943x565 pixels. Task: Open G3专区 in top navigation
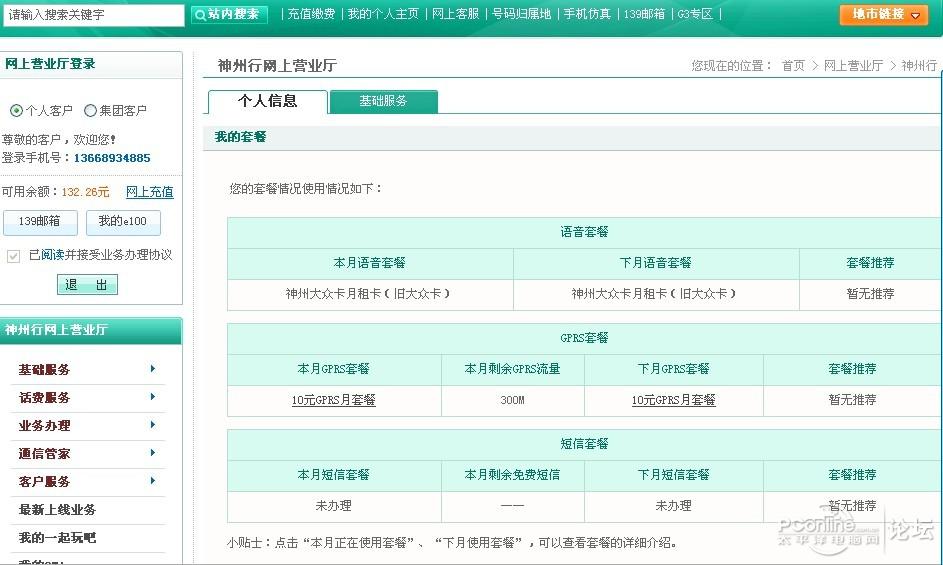pyautogui.click(x=695, y=14)
